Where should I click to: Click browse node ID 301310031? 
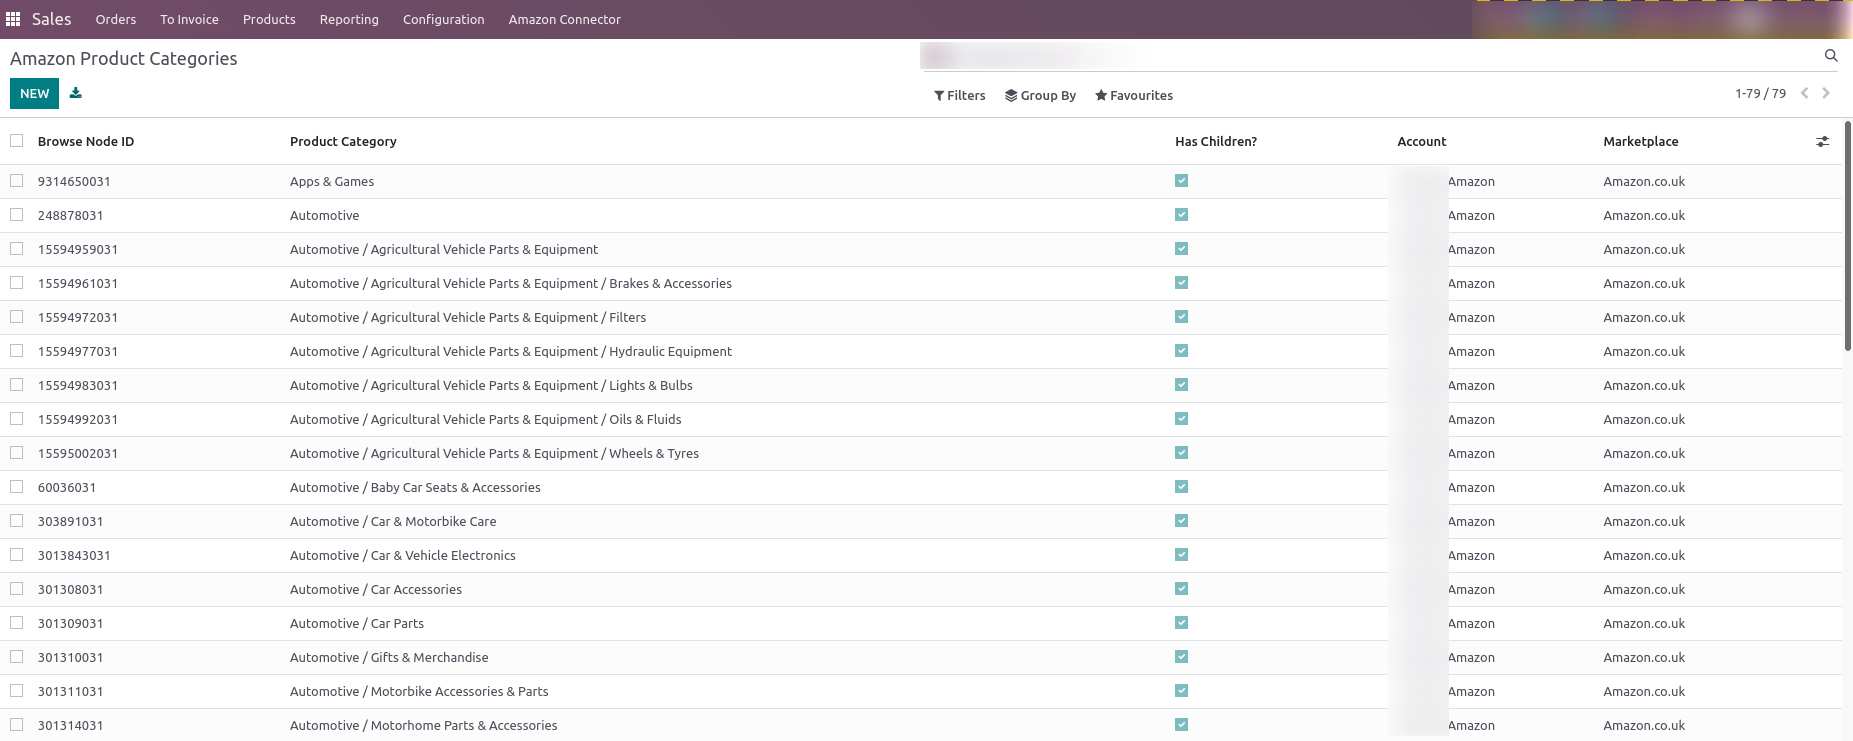(70, 658)
